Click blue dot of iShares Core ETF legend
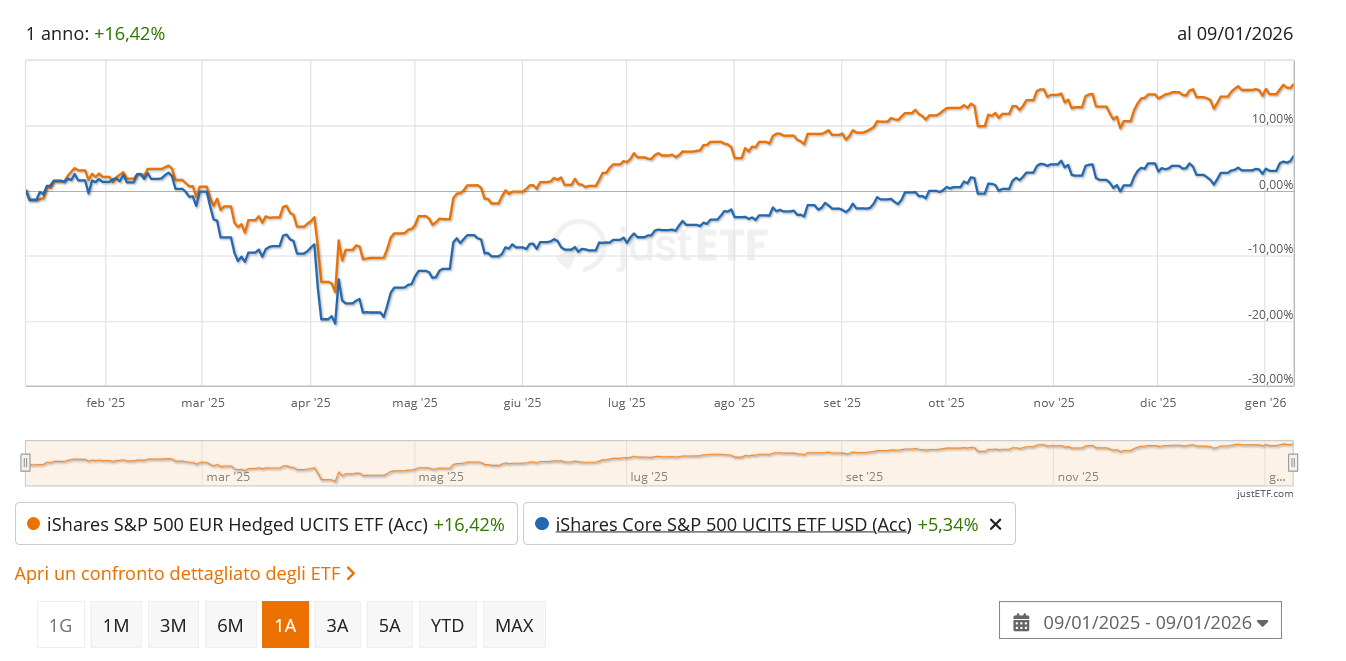Screen dimensions: 1346x661 (542, 524)
